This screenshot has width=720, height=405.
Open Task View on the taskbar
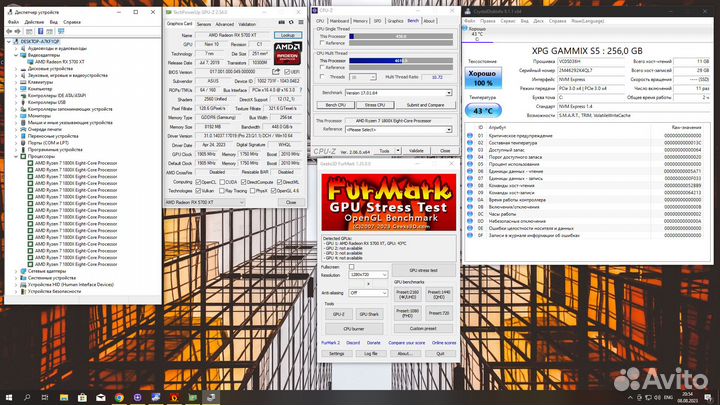[45, 397]
